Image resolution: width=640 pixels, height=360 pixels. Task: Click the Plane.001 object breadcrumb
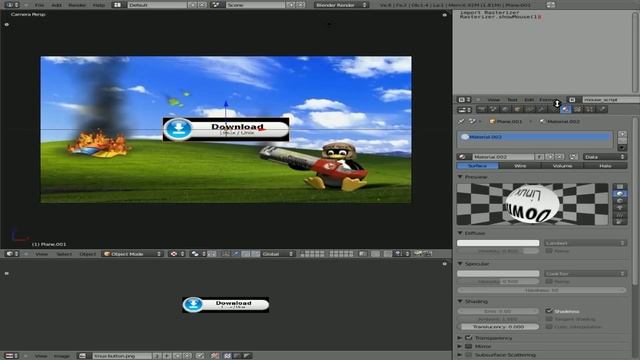(x=506, y=121)
